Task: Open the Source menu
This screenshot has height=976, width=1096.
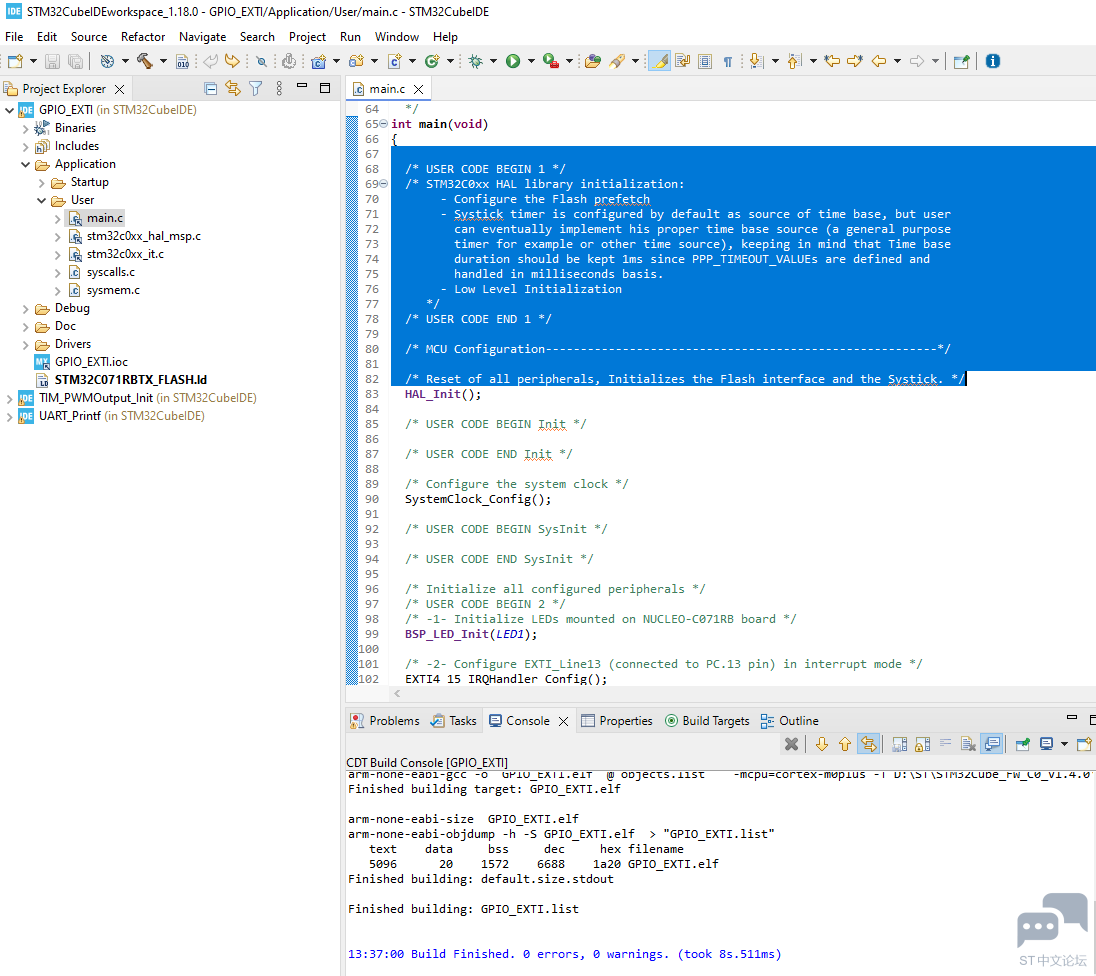Action: tap(89, 36)
